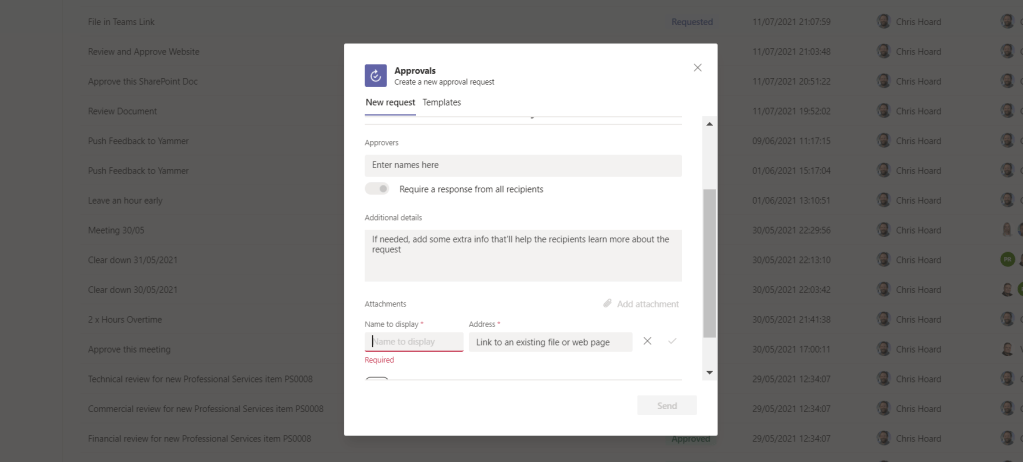Click the attachment Address link field
This screenshot has height=462, width=1023.
[550, 342]
